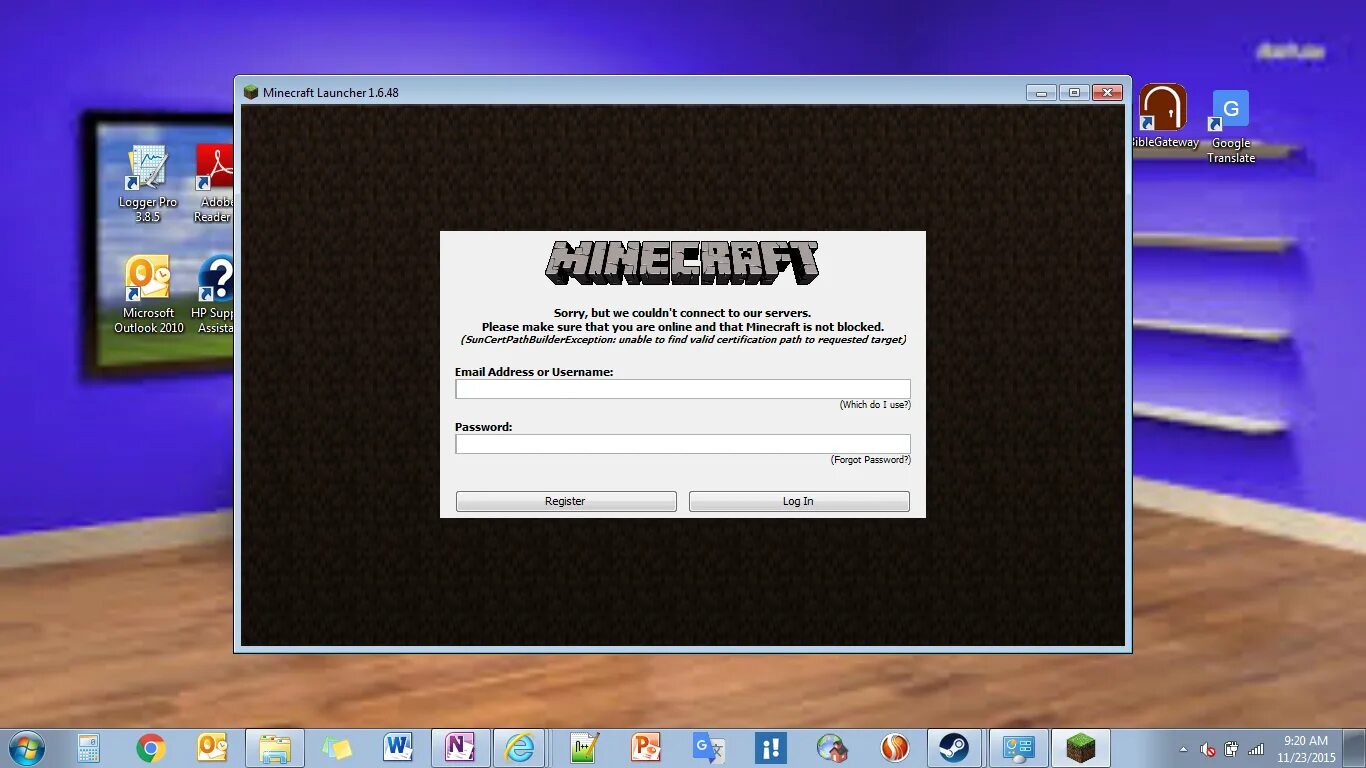Click the Log In button
The image size is (1366, 768).
[799, 501]
